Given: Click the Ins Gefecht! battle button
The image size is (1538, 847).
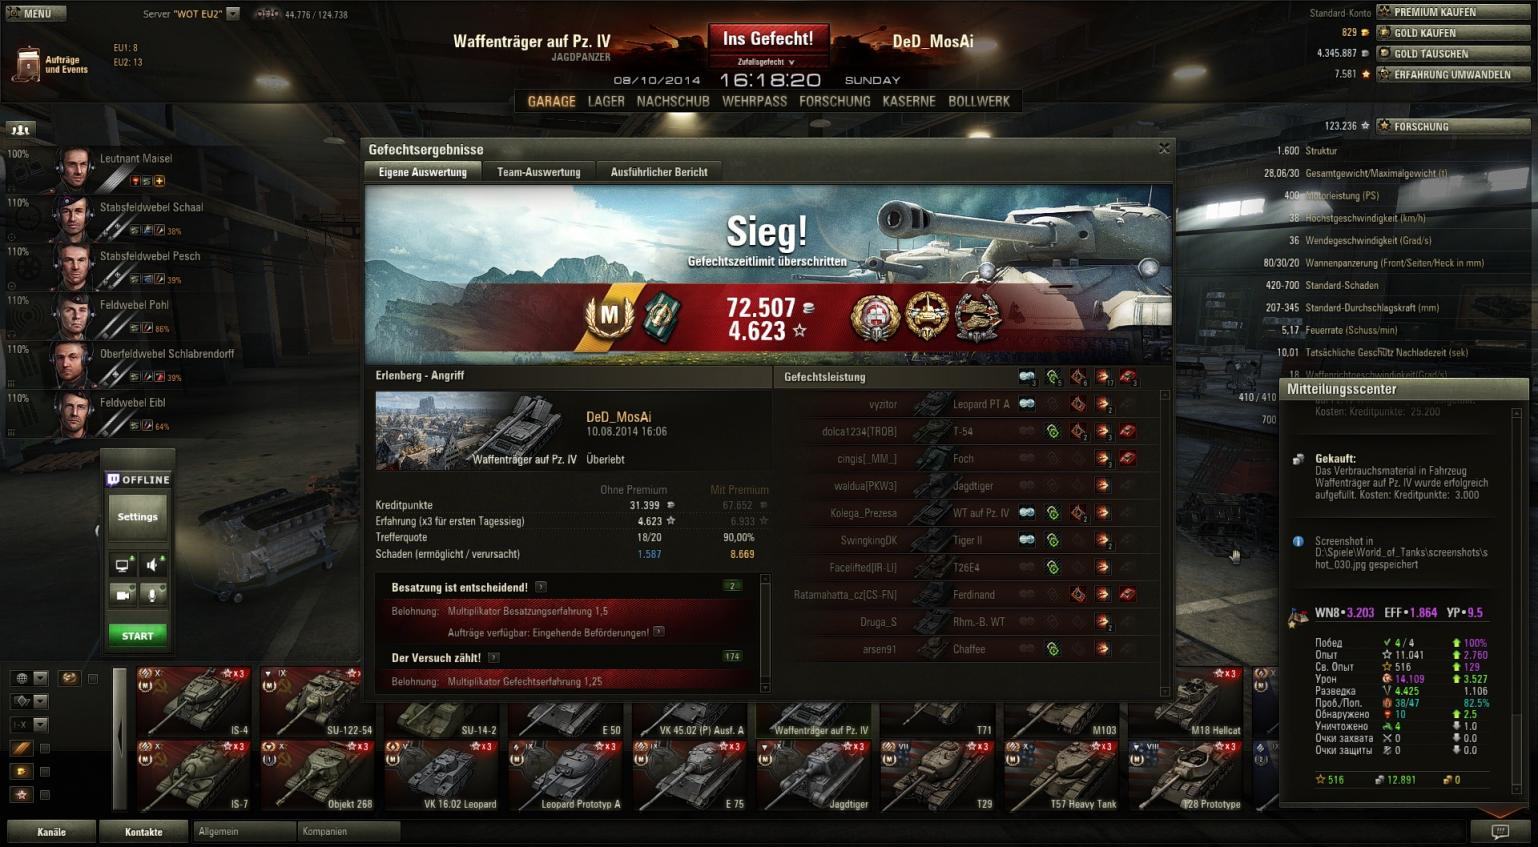Looking at the screenshot, I should click(x=768, y=39).
